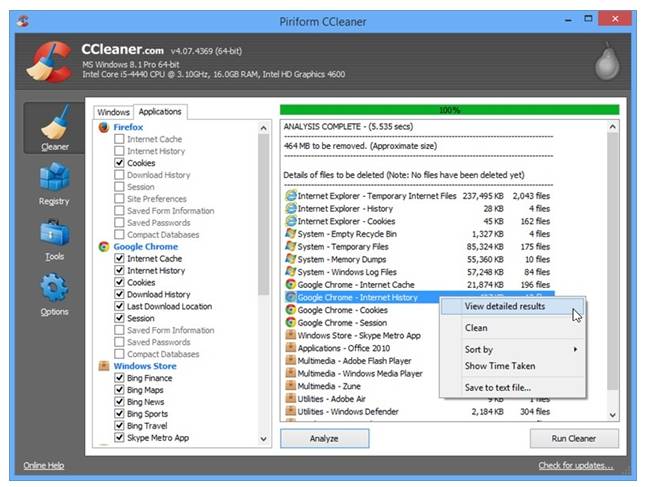Click Internet Explorer Temporary Internet Files icon
647x487 pixels.
291,196
